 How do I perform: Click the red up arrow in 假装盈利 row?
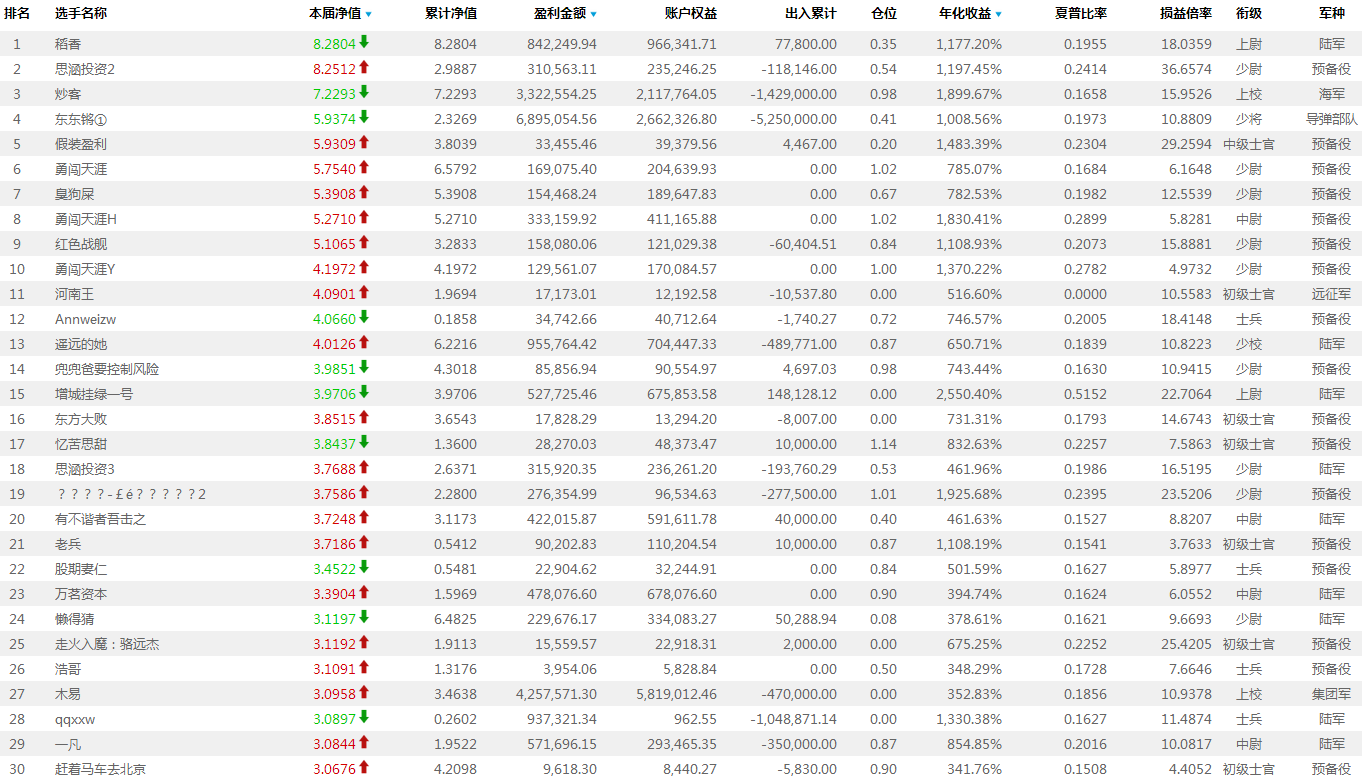(x=364, y=142)
